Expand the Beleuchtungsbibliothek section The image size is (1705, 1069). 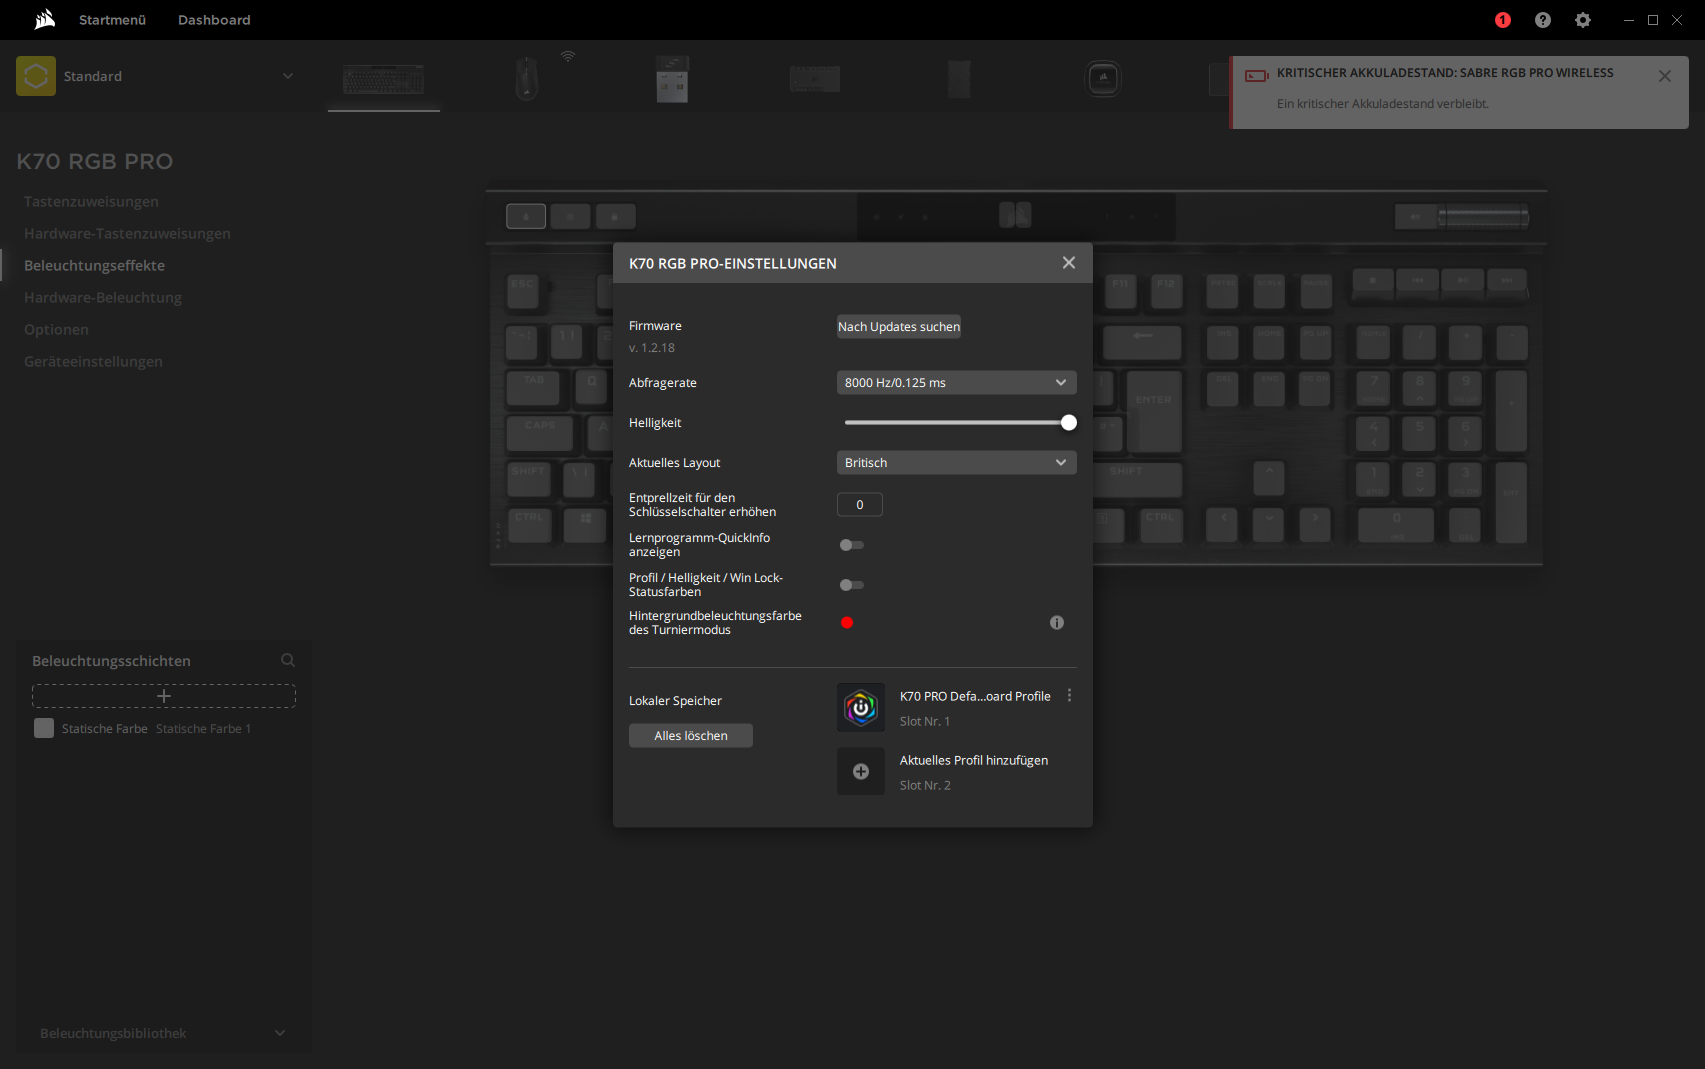[280, 1033]
